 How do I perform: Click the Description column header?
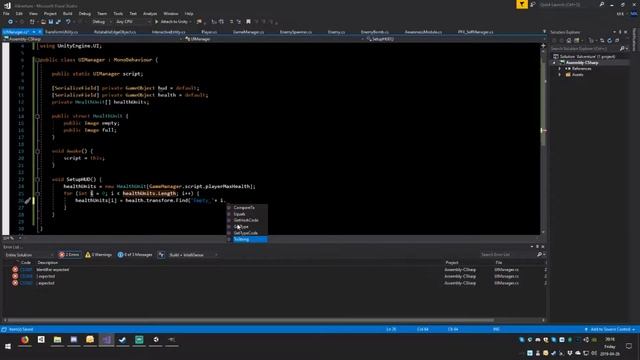click(x=47, y=263)
